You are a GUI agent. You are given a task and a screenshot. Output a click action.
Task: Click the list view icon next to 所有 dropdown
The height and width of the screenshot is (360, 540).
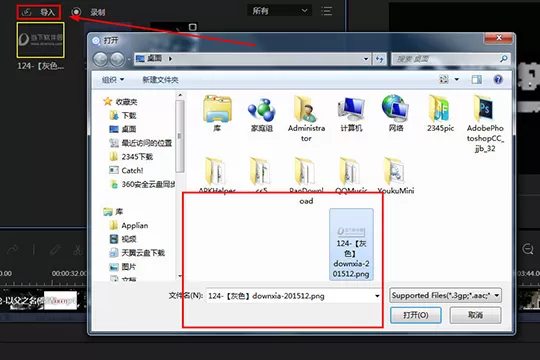pyautogui.click(x=326, y=11)
